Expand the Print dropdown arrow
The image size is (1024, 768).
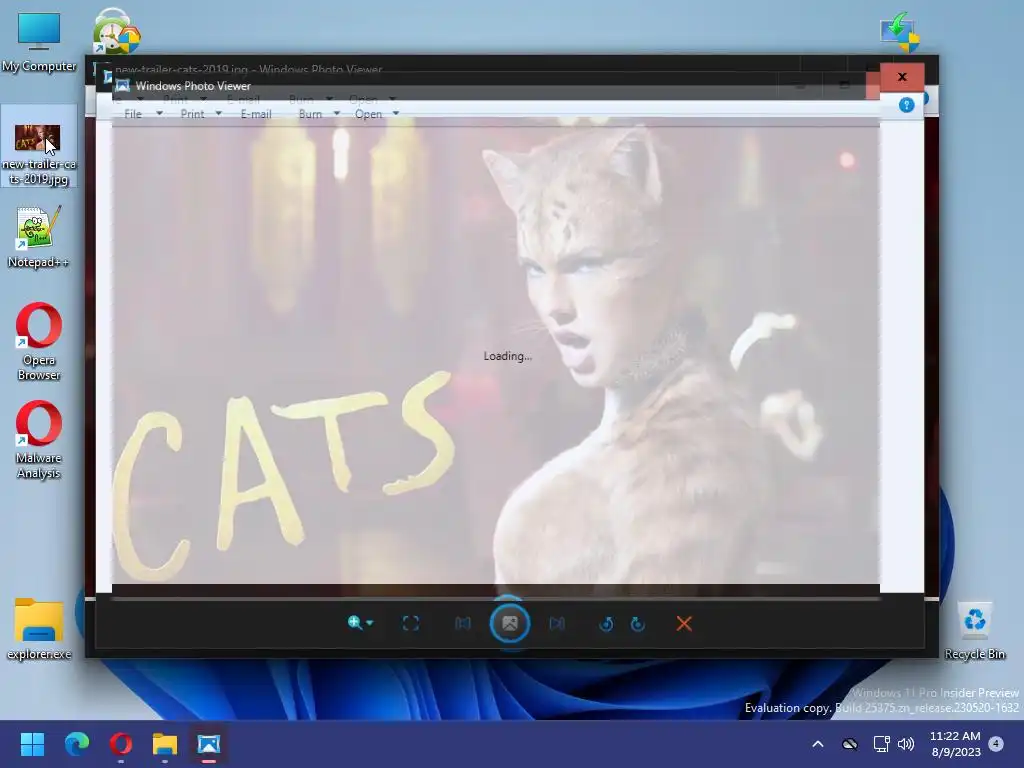[x=219, y=113]
